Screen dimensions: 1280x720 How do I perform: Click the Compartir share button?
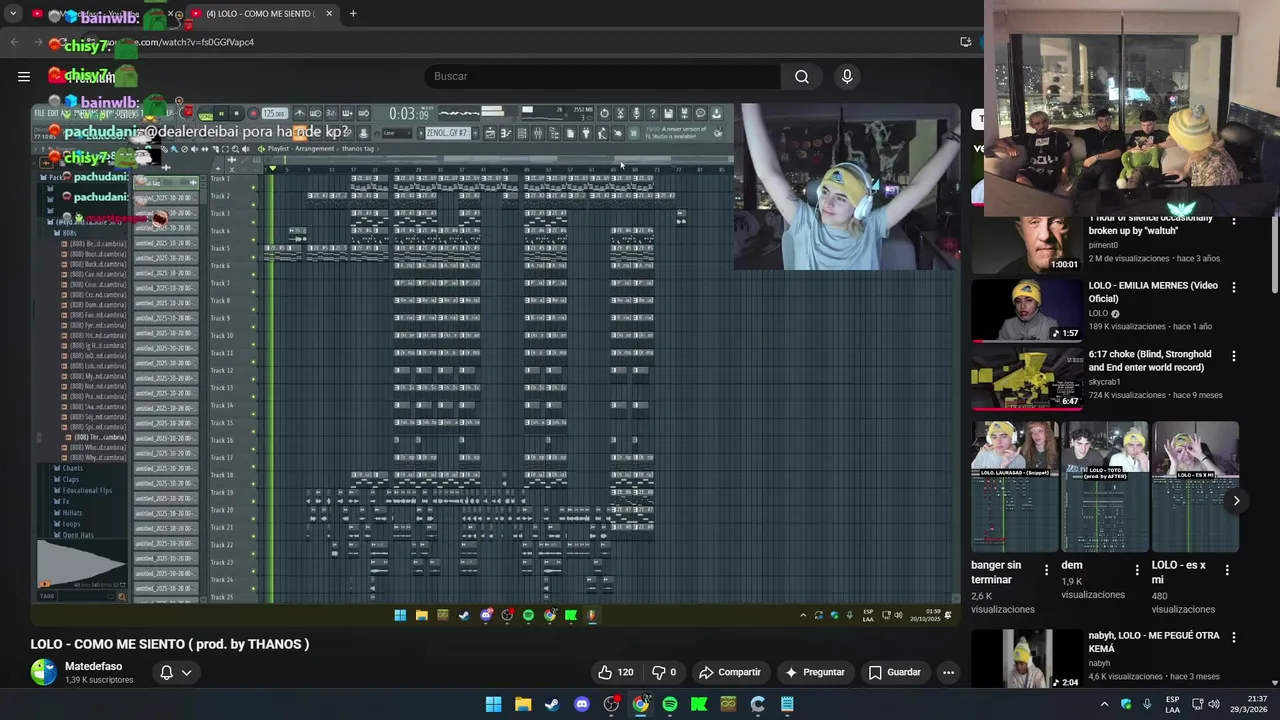pos(730,672)
